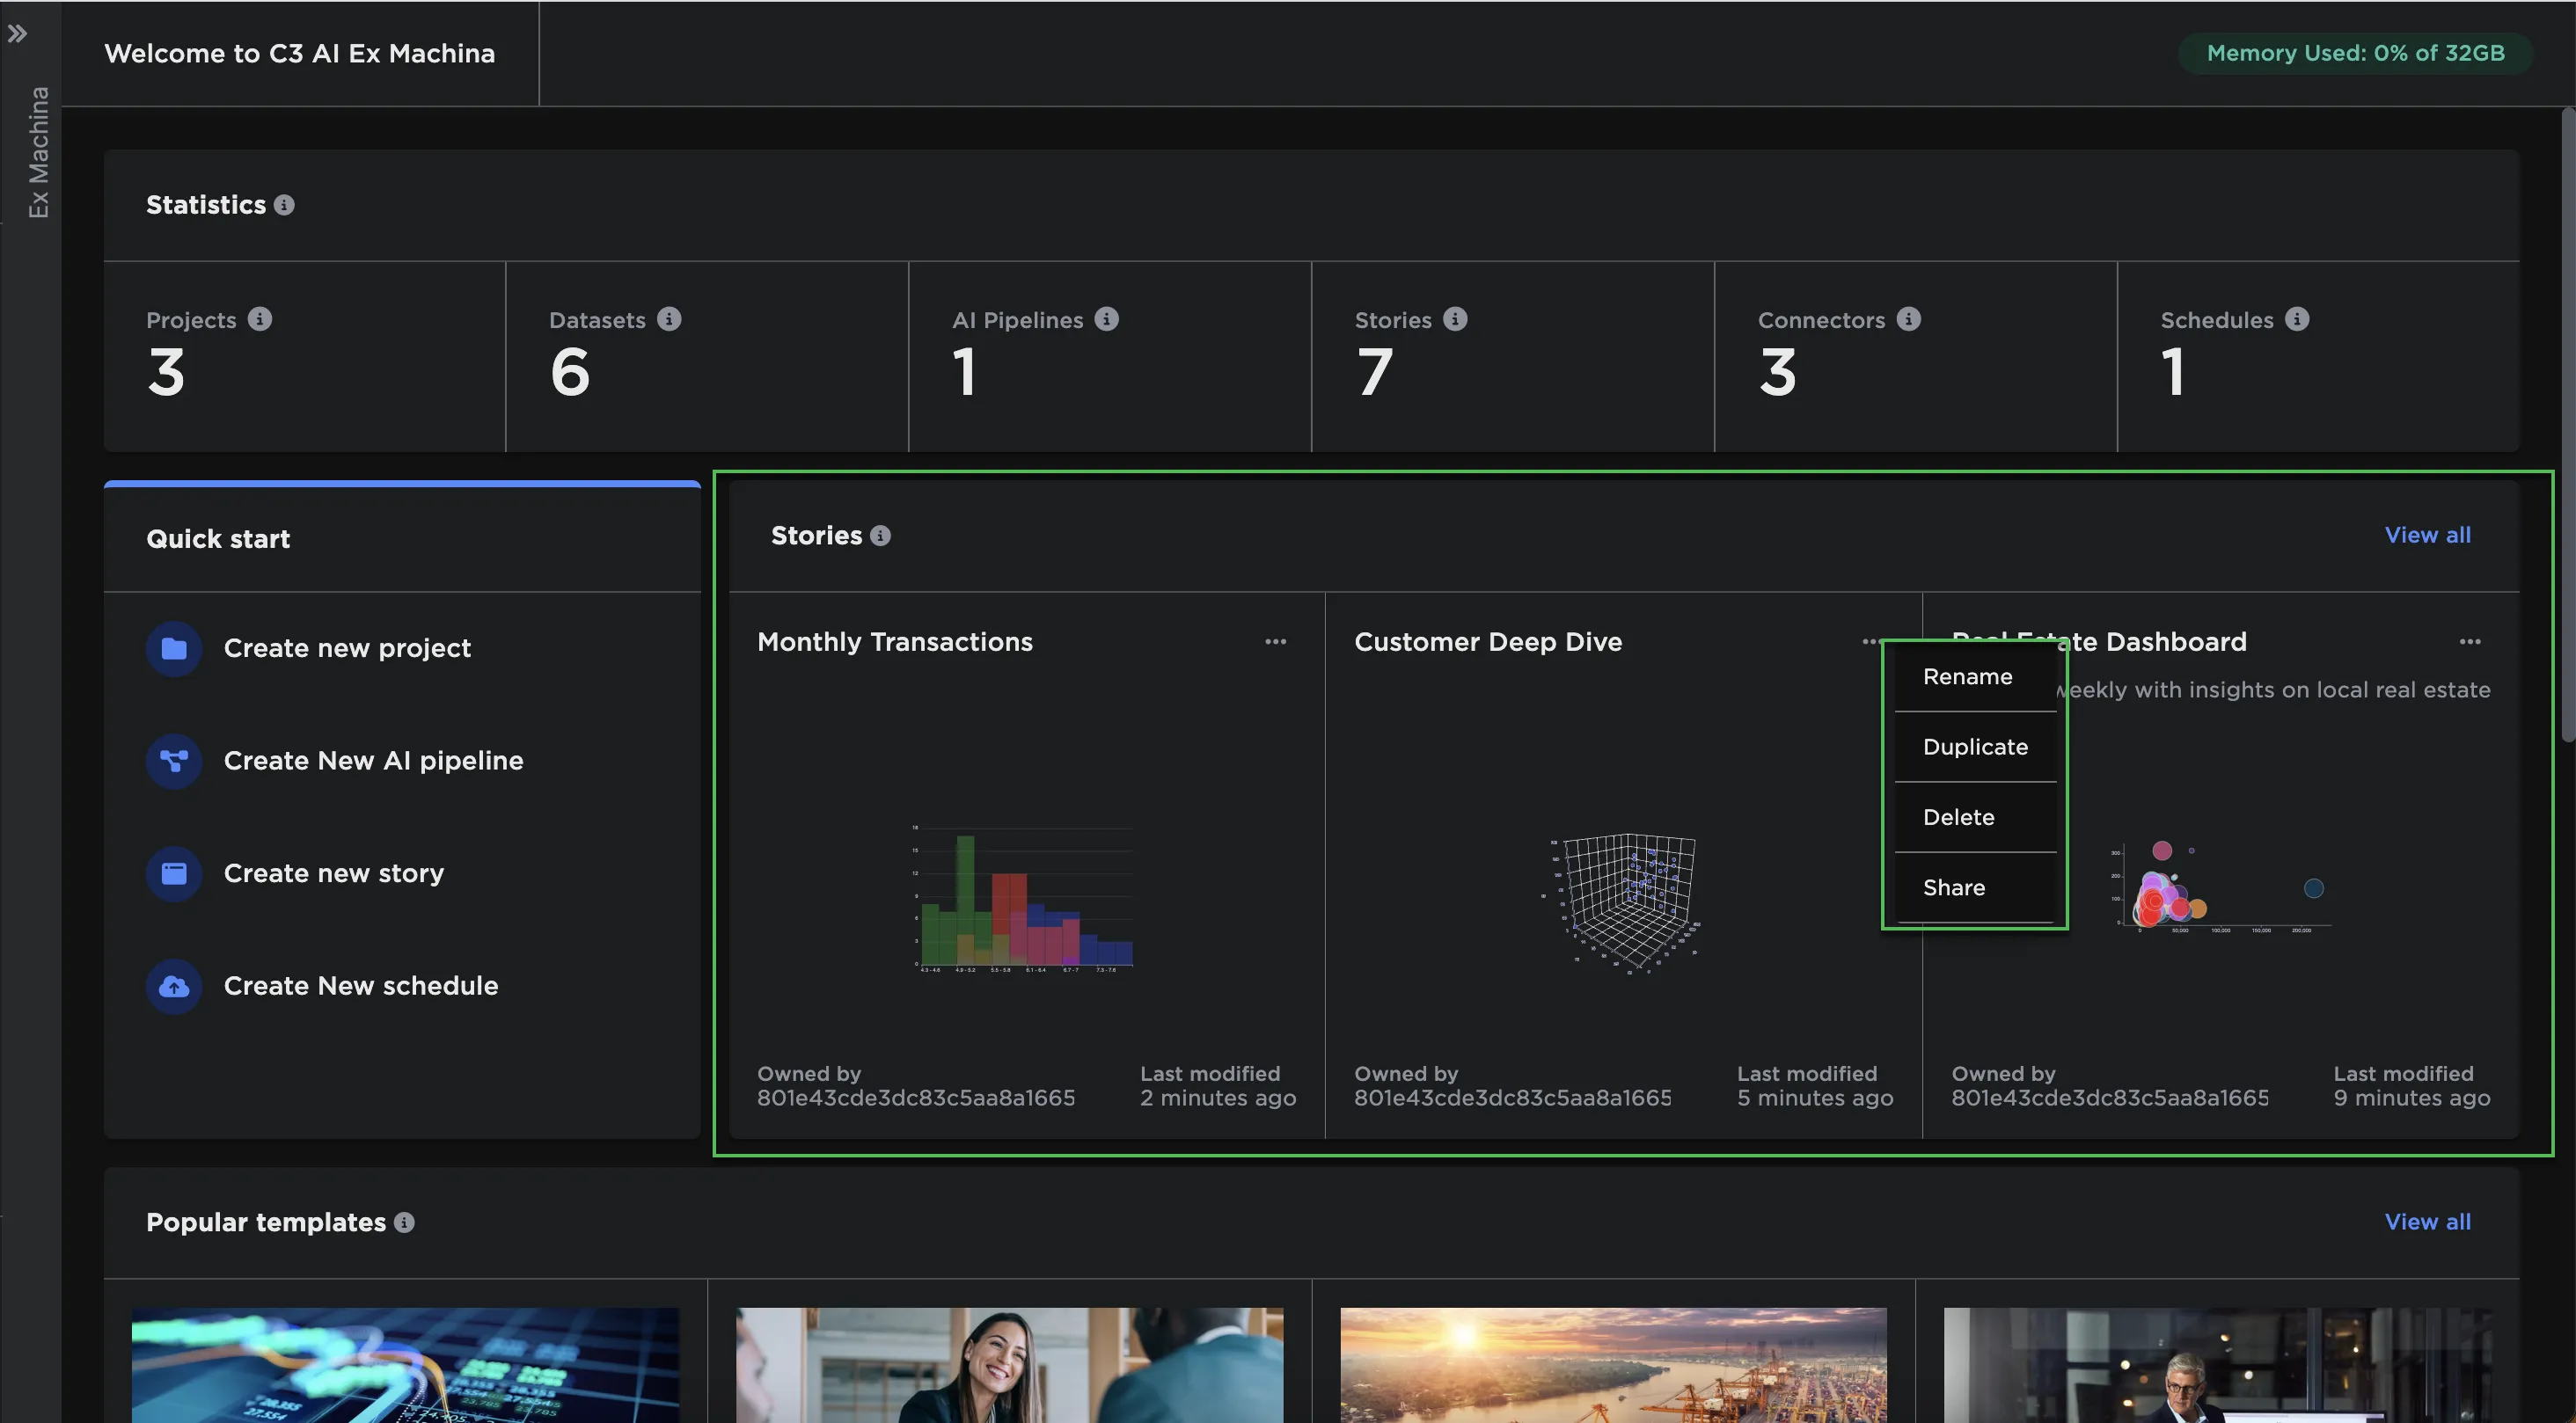The height and width of the screenshot is (1423, 2576).
Task: Select Rename in the story context menu
Action: click(1967, 677)
